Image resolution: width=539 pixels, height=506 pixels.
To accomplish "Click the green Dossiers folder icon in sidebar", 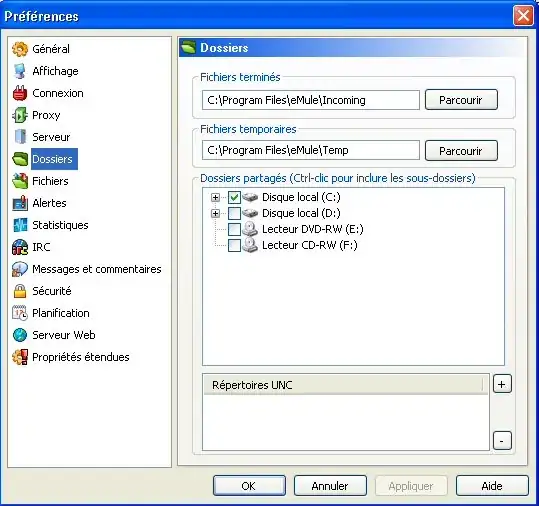I will coord(20,159).
